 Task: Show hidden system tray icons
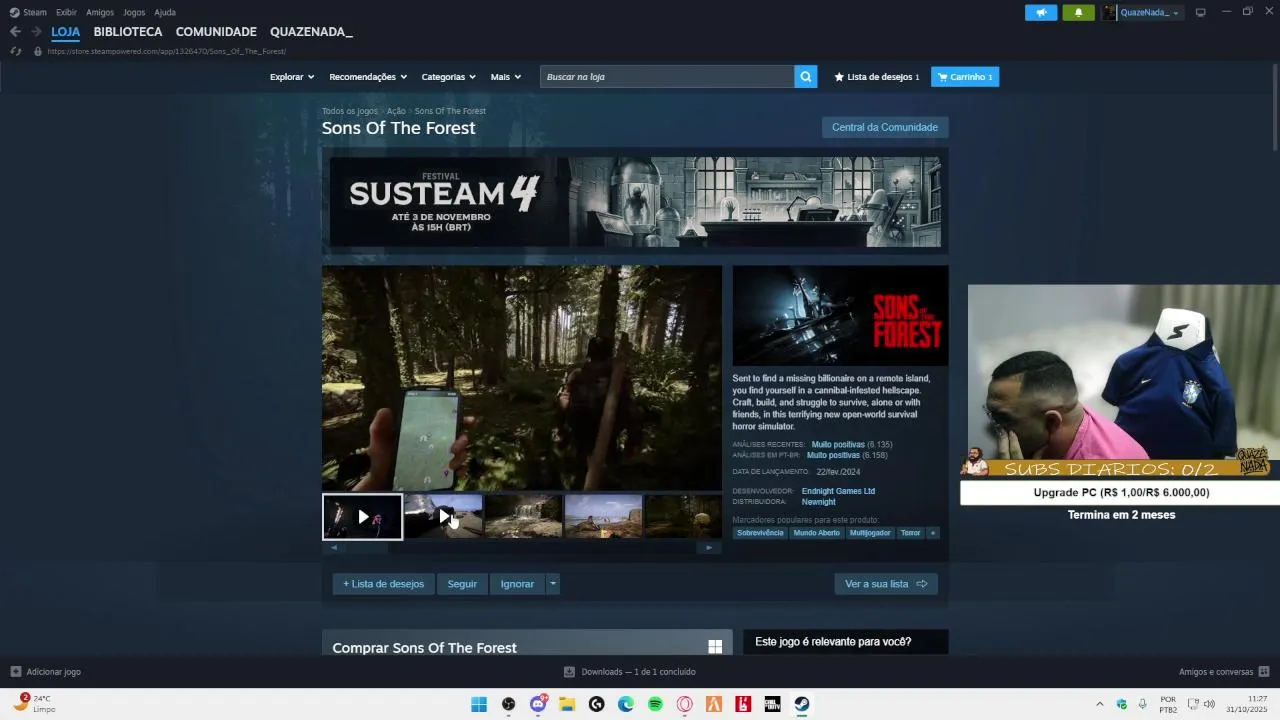click(1100, 704)
